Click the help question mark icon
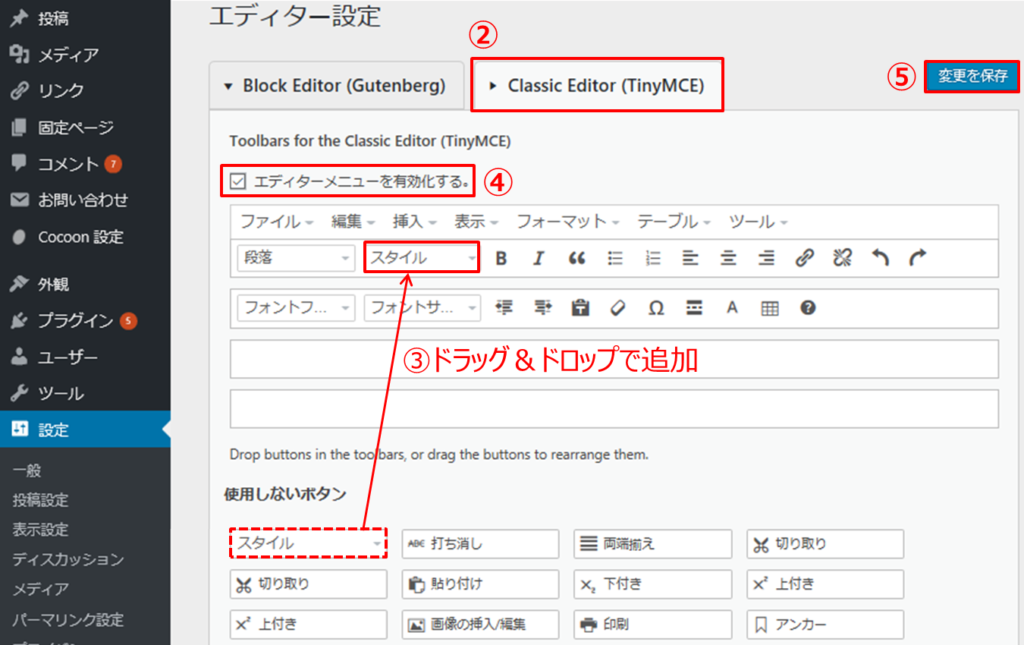Image resolution: width=1024 pixels, height=645 pixels. click(808, 308)
